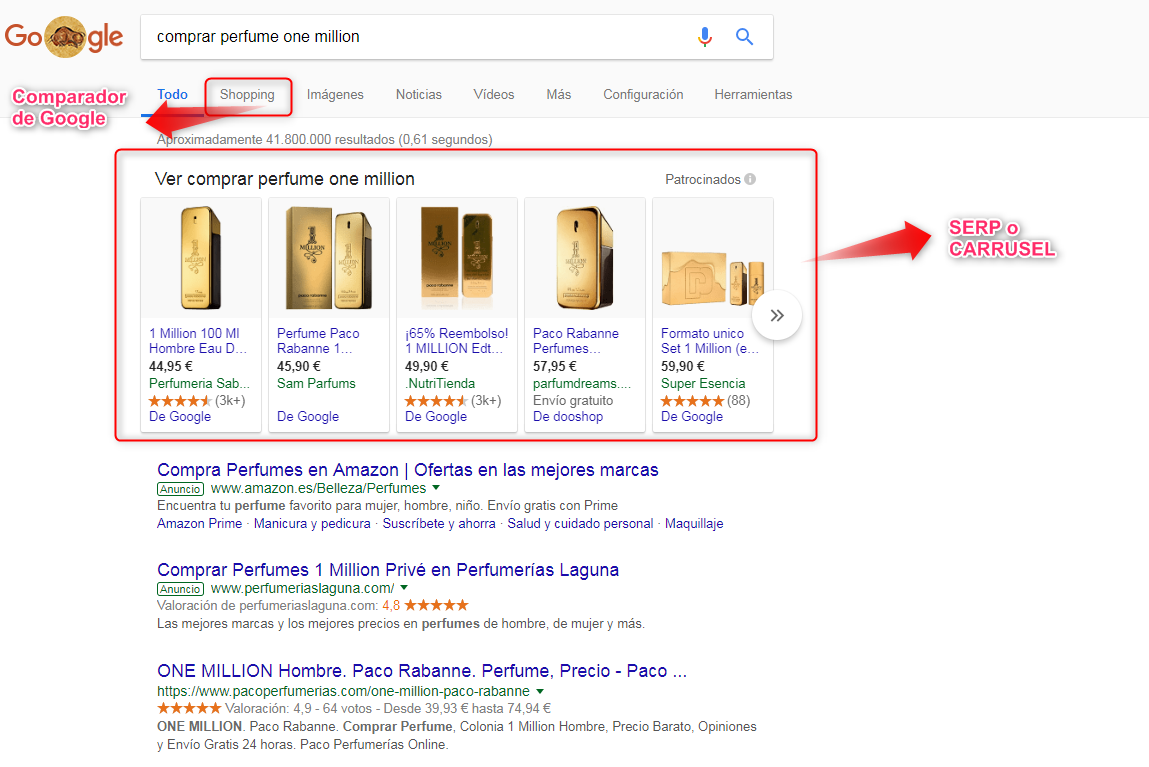Open 'Manicura y pedicura' sitelink
The height and width of the screenshot is (767, 1149).
(312, 523)
